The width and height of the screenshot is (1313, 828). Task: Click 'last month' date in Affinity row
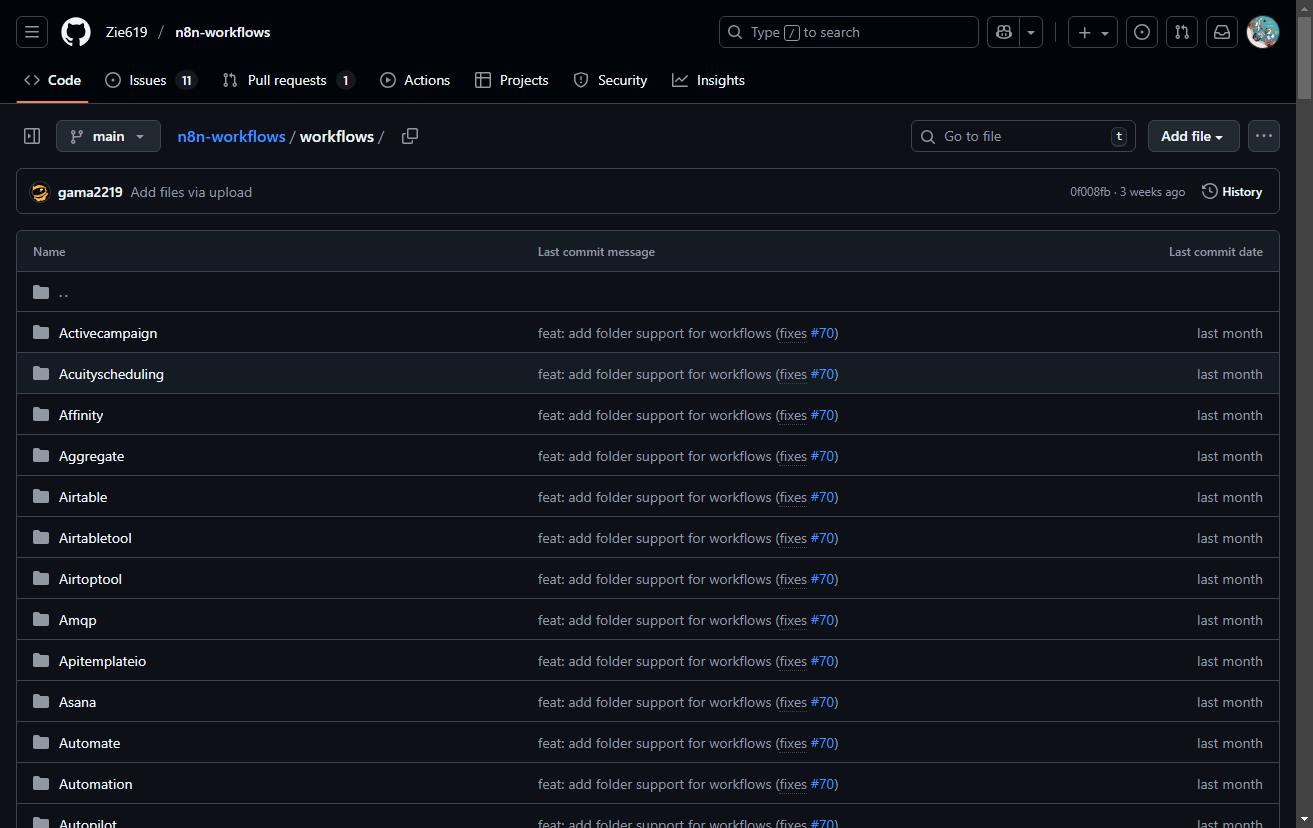(x=1230, y=415)
